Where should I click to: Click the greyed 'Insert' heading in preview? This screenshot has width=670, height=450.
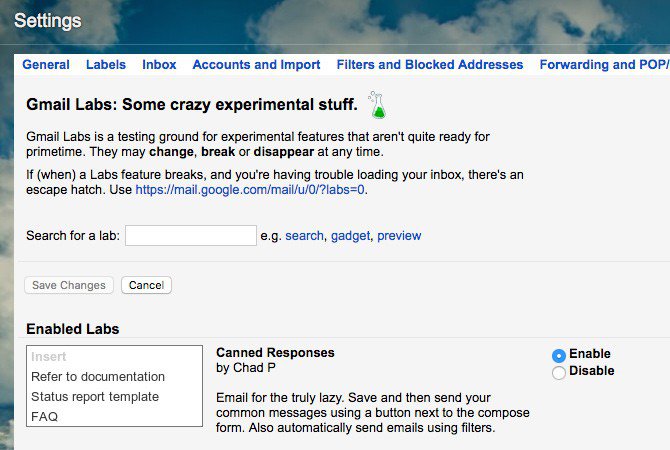[49, 356]
